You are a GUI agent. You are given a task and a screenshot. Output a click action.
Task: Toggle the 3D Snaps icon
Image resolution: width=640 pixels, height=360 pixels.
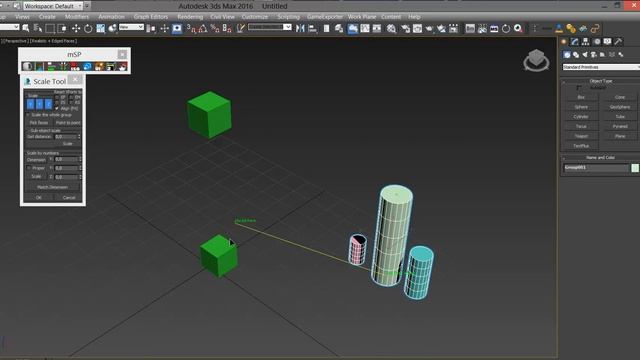click(x=191, y=29)
